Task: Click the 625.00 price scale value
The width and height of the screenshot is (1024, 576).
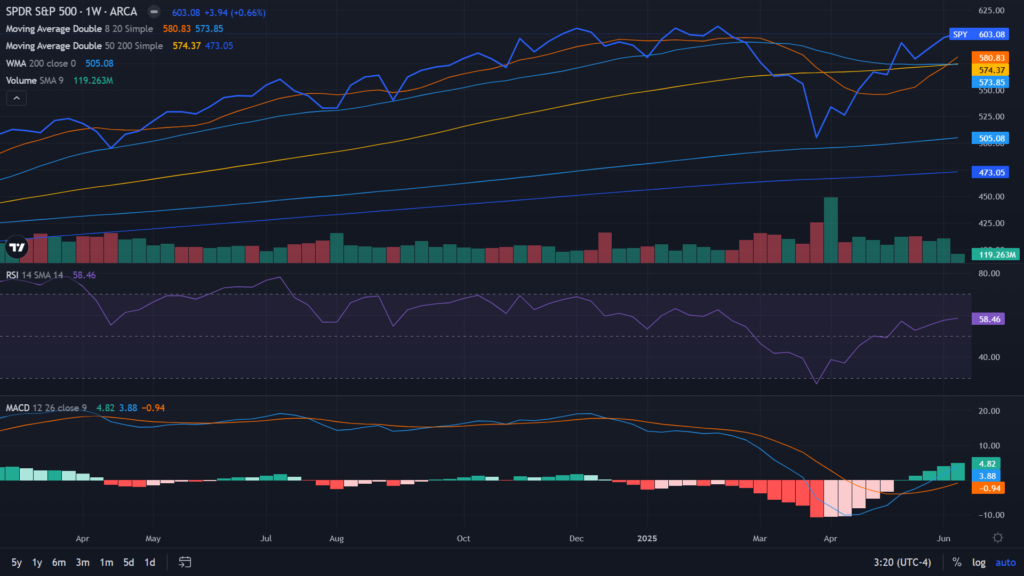Action: tap(991, 10)
